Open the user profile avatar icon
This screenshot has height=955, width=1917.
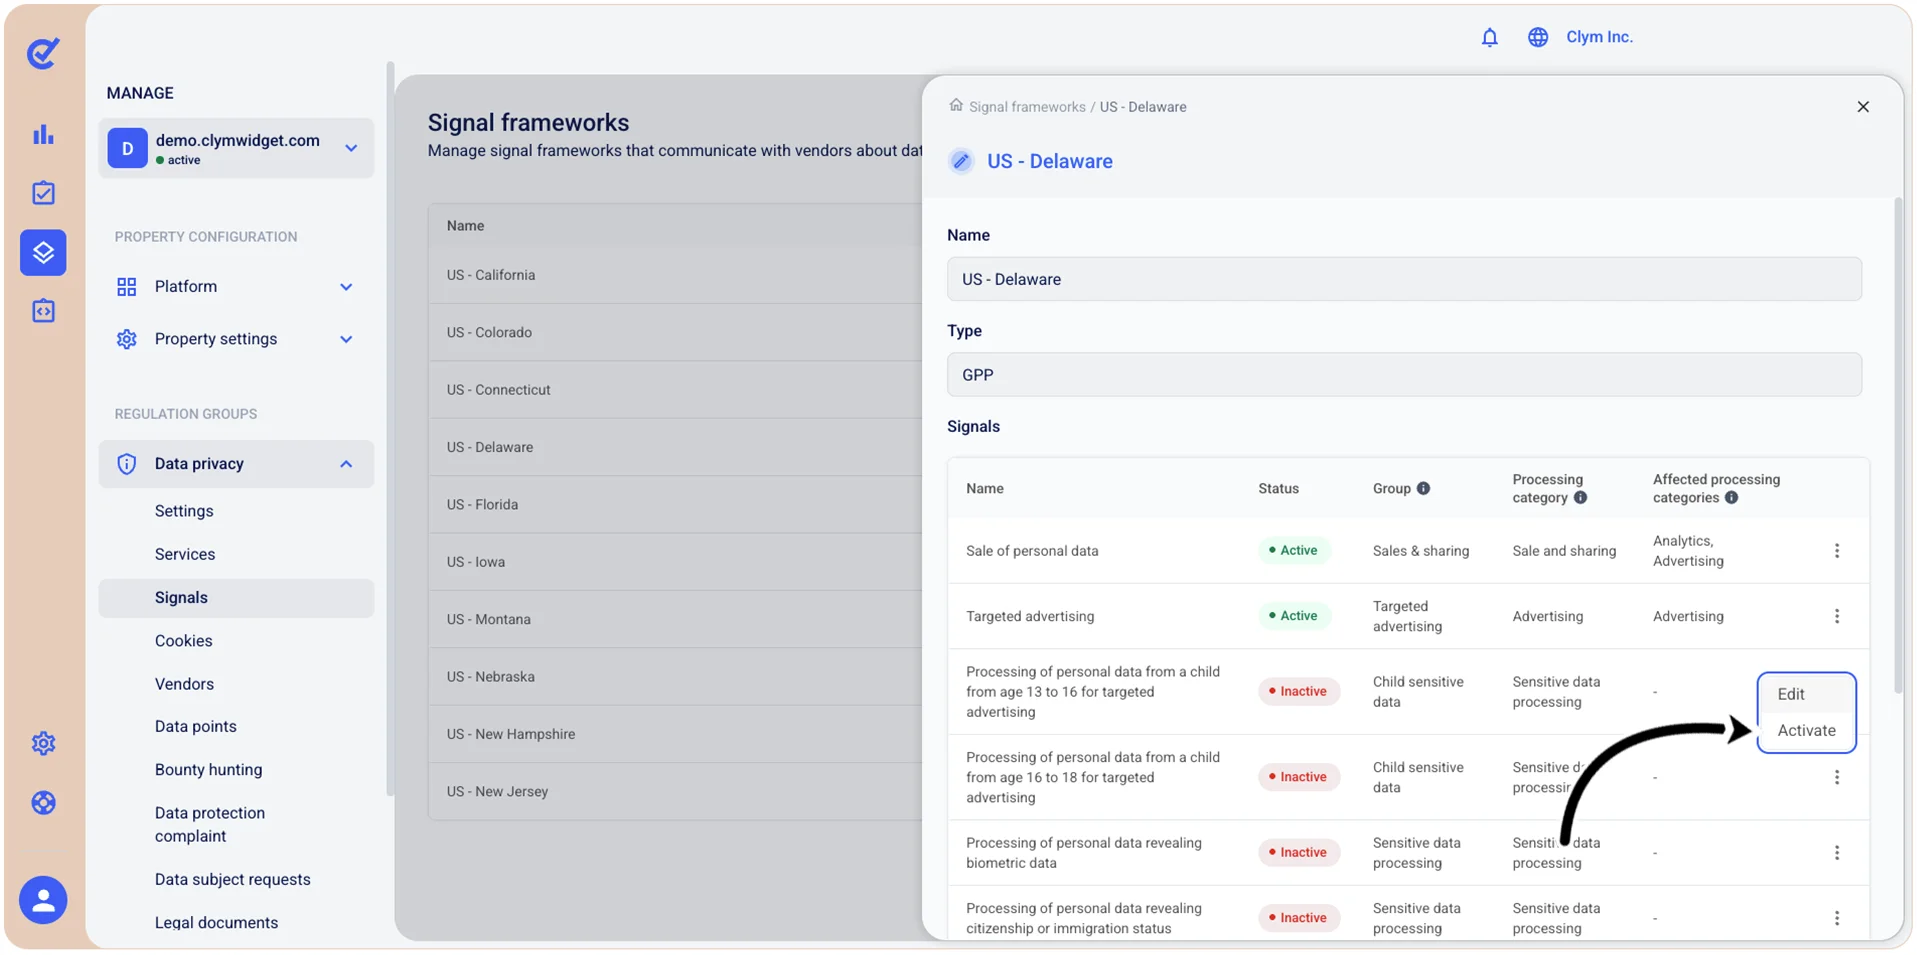43,900
